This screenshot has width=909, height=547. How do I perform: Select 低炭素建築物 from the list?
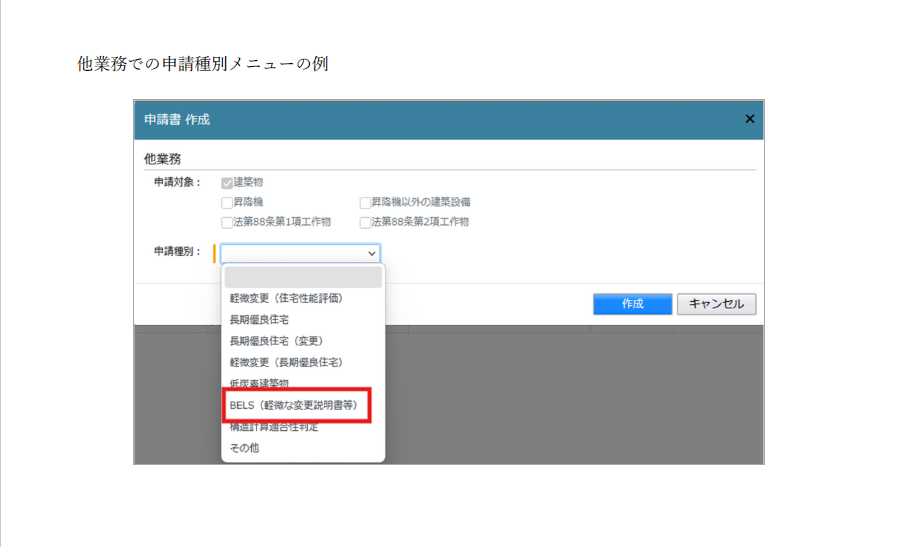click(x=259, y=383)
